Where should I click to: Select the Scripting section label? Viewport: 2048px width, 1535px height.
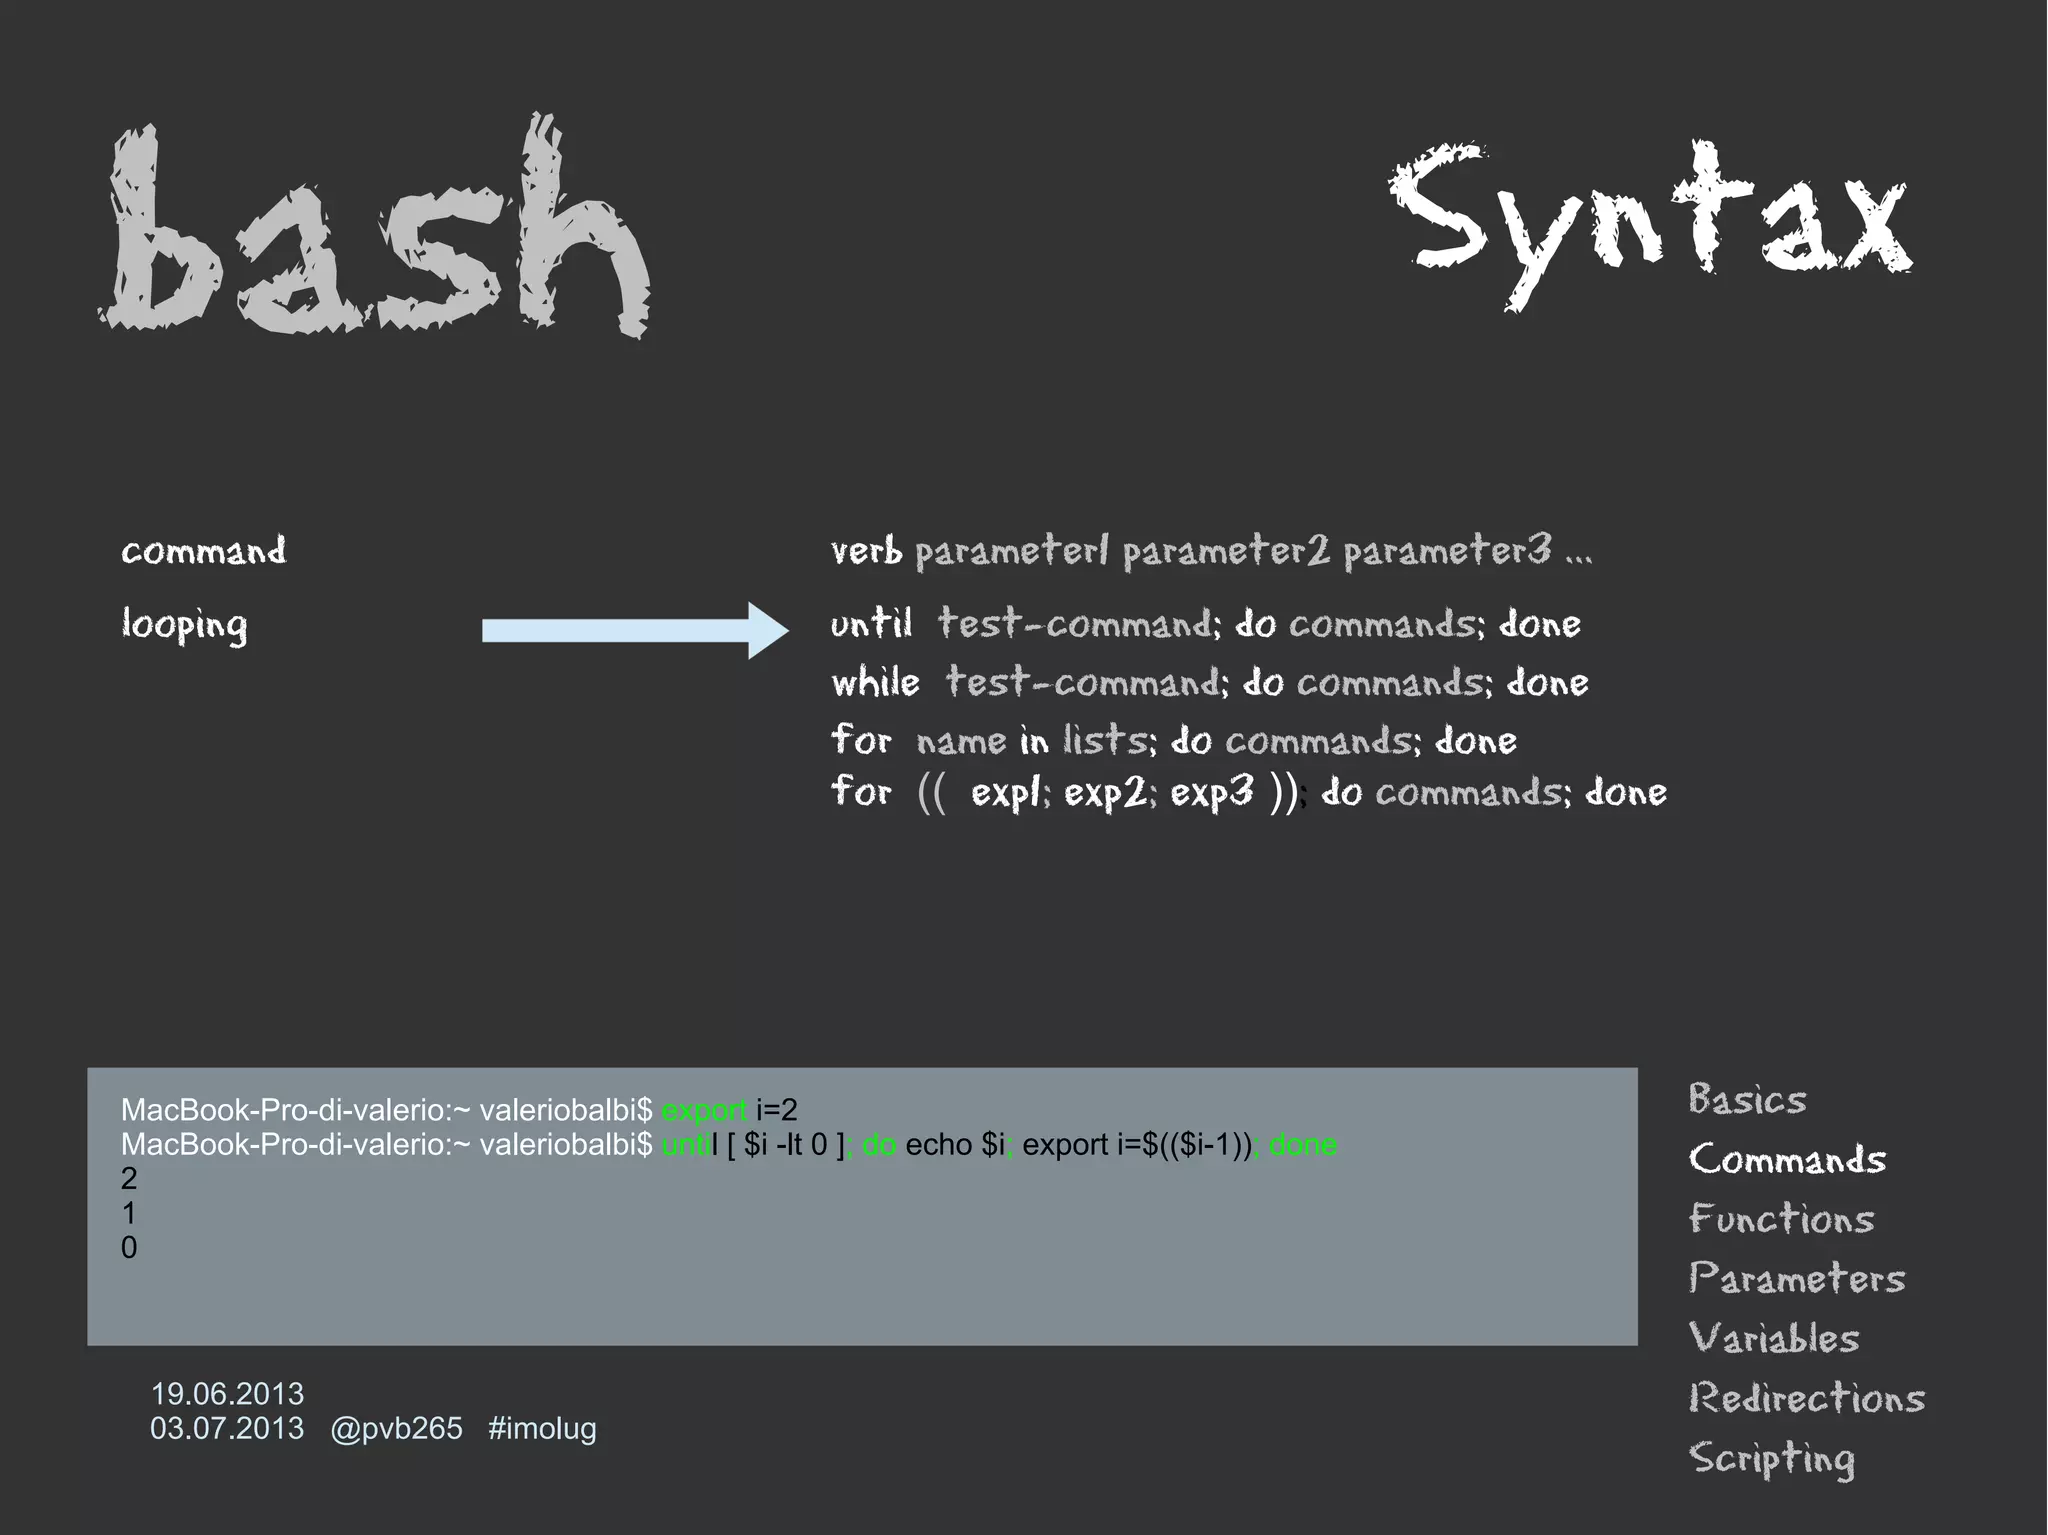1772,1459
